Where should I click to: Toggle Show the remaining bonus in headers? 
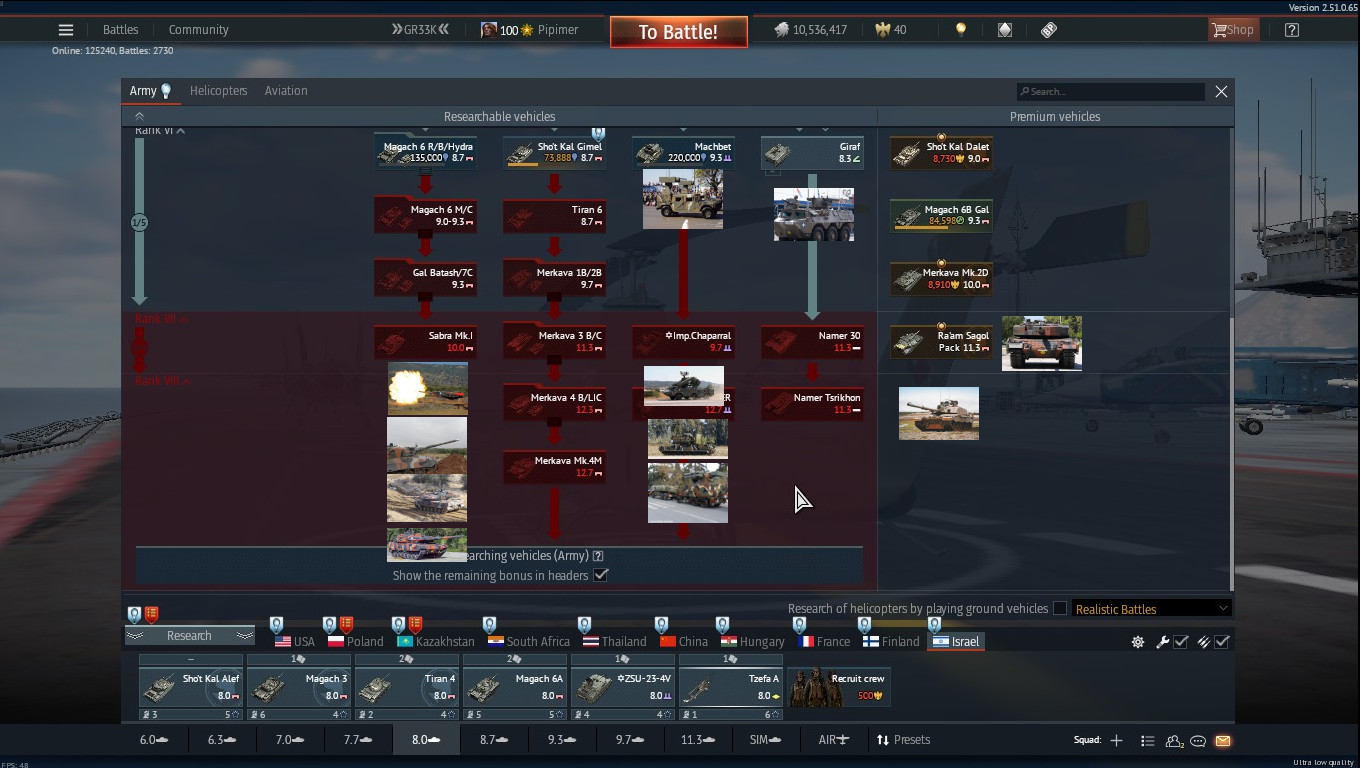(x=601, y=575)
